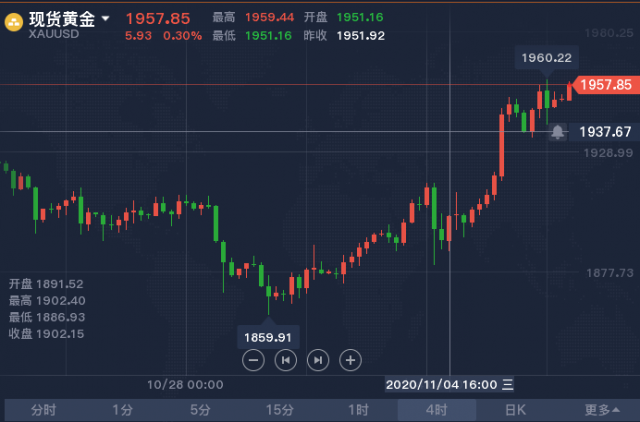
Task: Click the price alert bell icon
Action: pos(558,132)
